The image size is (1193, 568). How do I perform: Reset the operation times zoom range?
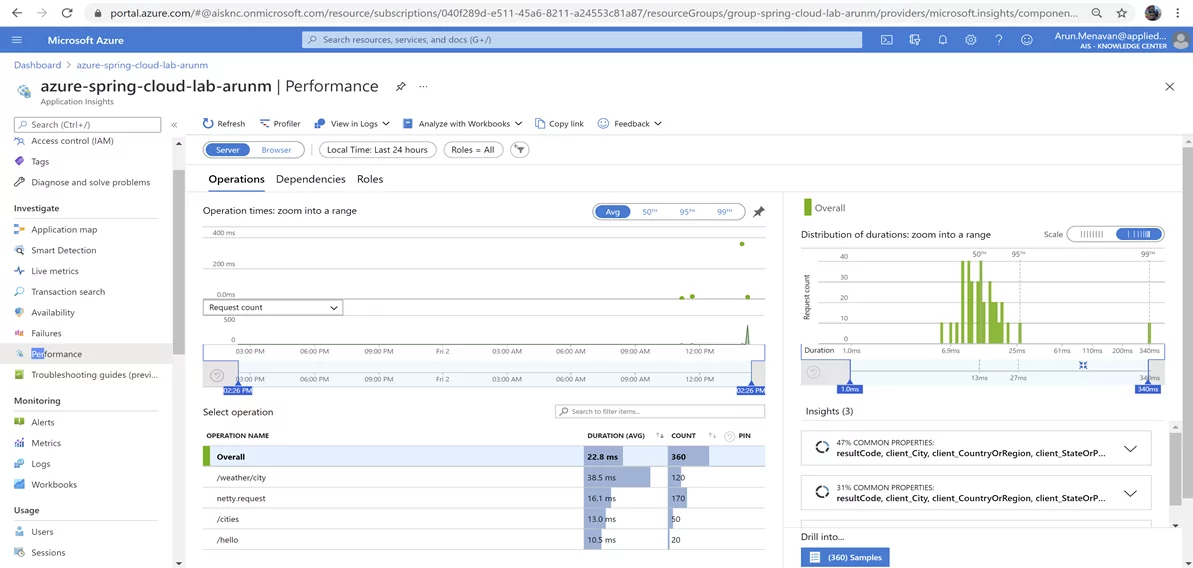click(217, 376)
